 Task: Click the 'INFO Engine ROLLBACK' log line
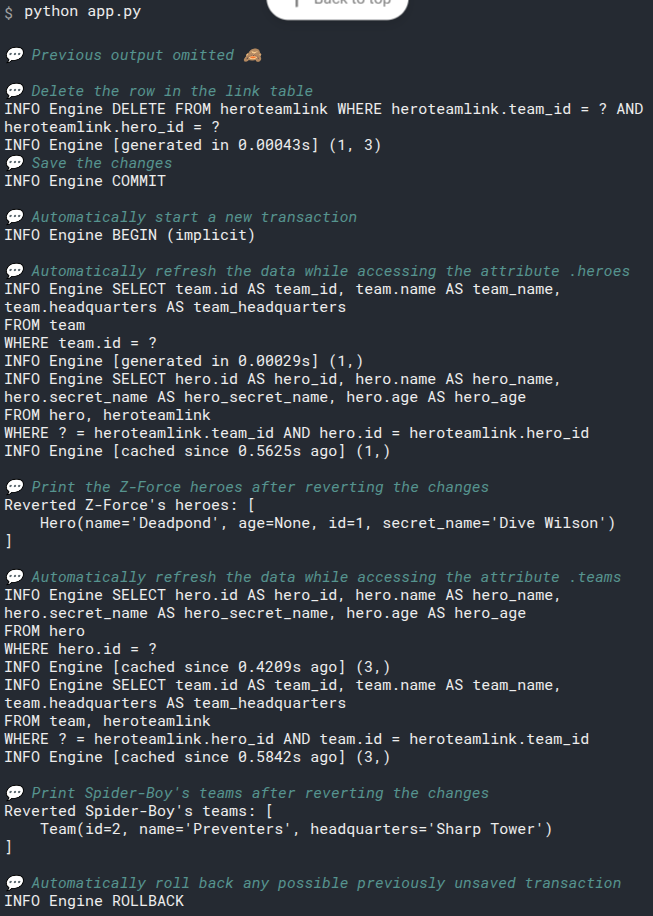[94, 901]
